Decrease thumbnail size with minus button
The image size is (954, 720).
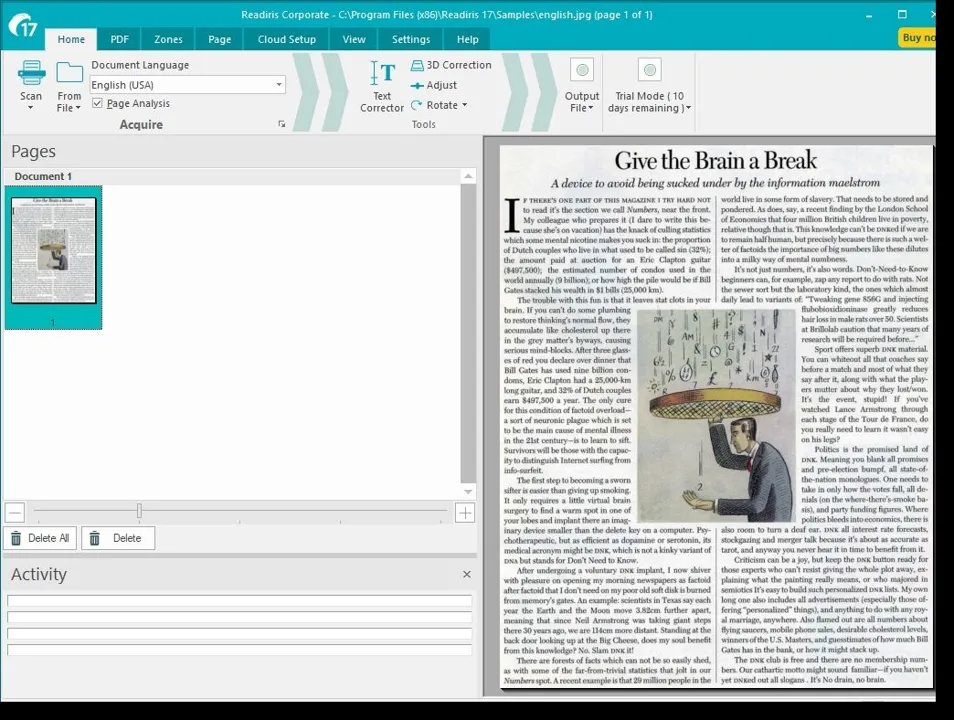15,512
